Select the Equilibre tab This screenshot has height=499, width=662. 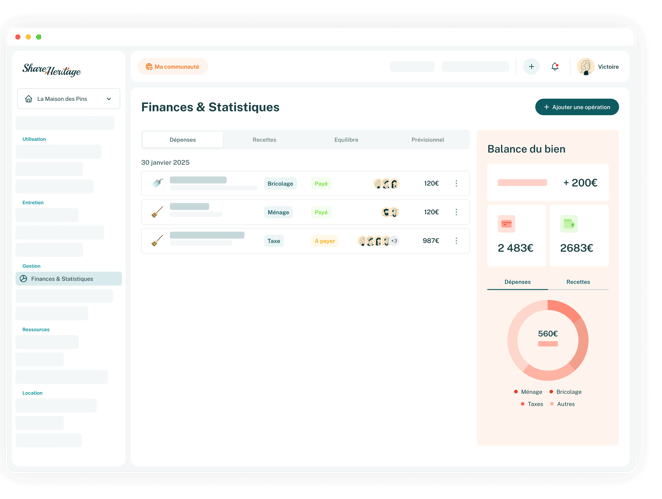[346, 140]
